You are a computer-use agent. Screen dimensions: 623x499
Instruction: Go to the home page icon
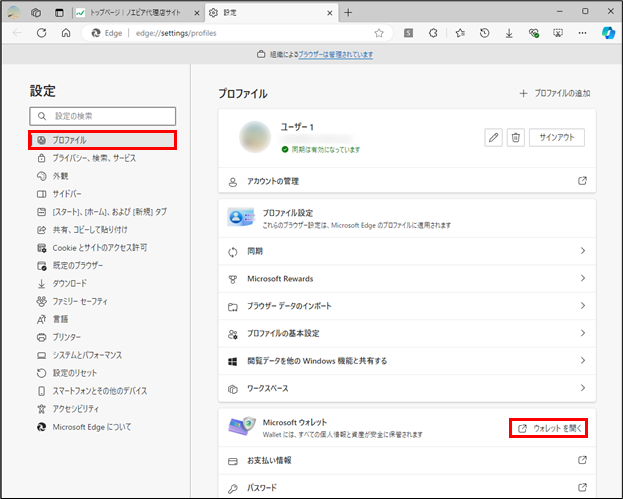click(66, 33)
